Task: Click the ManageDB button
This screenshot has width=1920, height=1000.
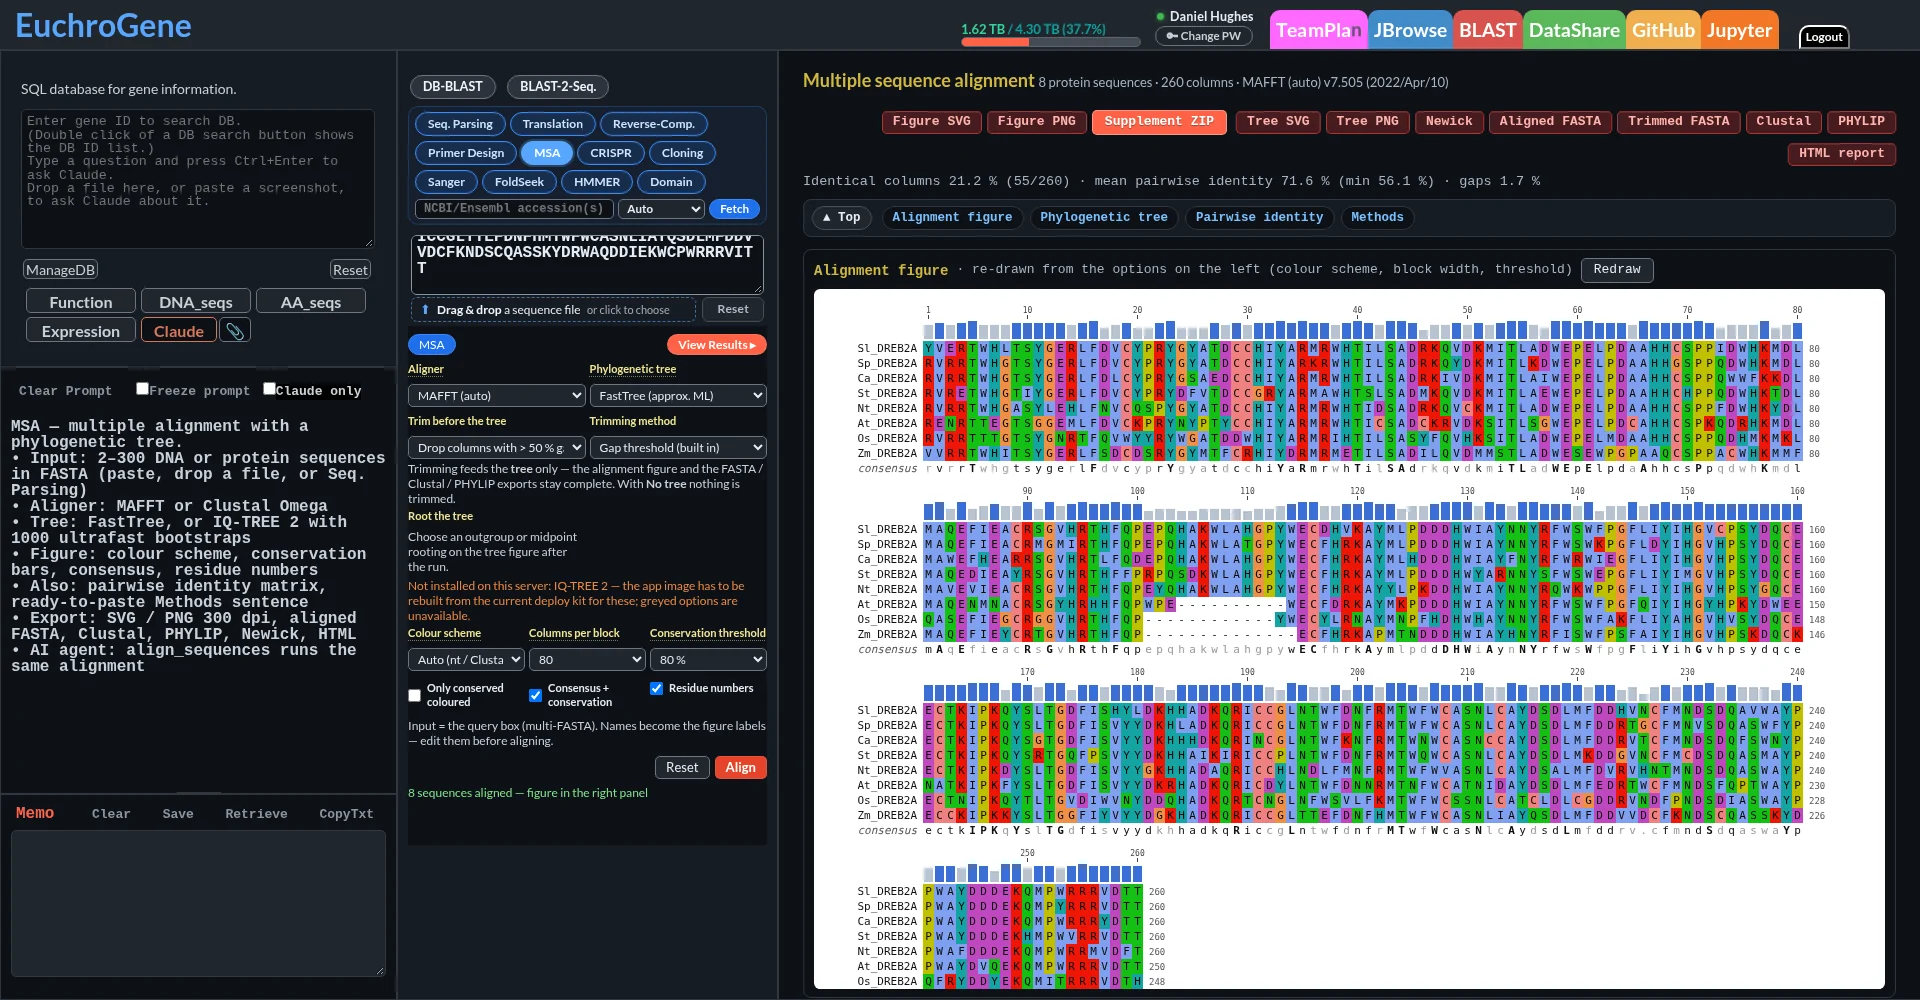Action: (x=60, y=270)
